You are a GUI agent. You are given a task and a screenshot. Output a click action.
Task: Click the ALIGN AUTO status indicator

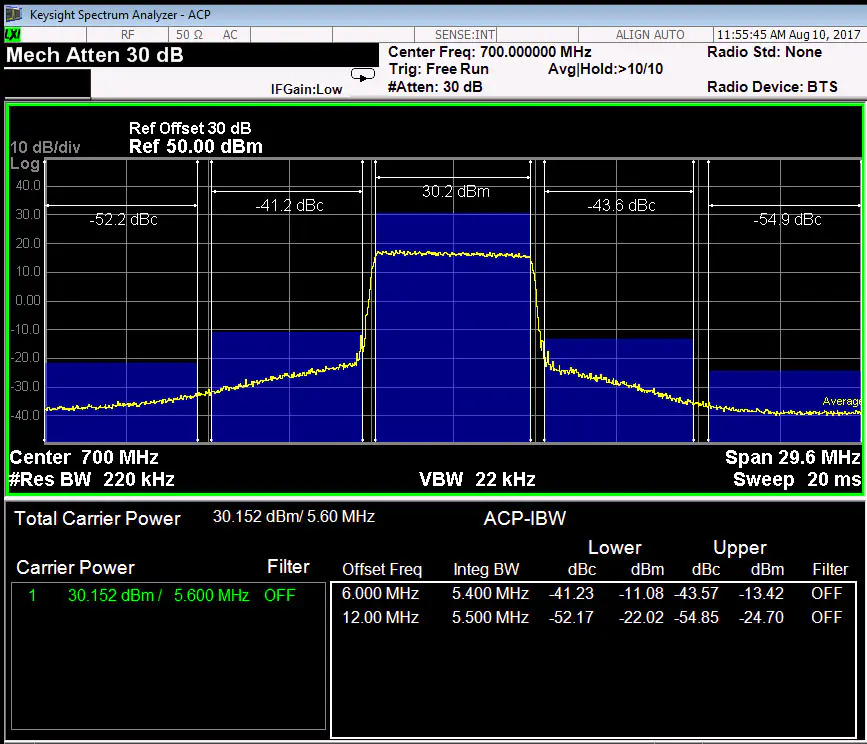tap(650, 35)
